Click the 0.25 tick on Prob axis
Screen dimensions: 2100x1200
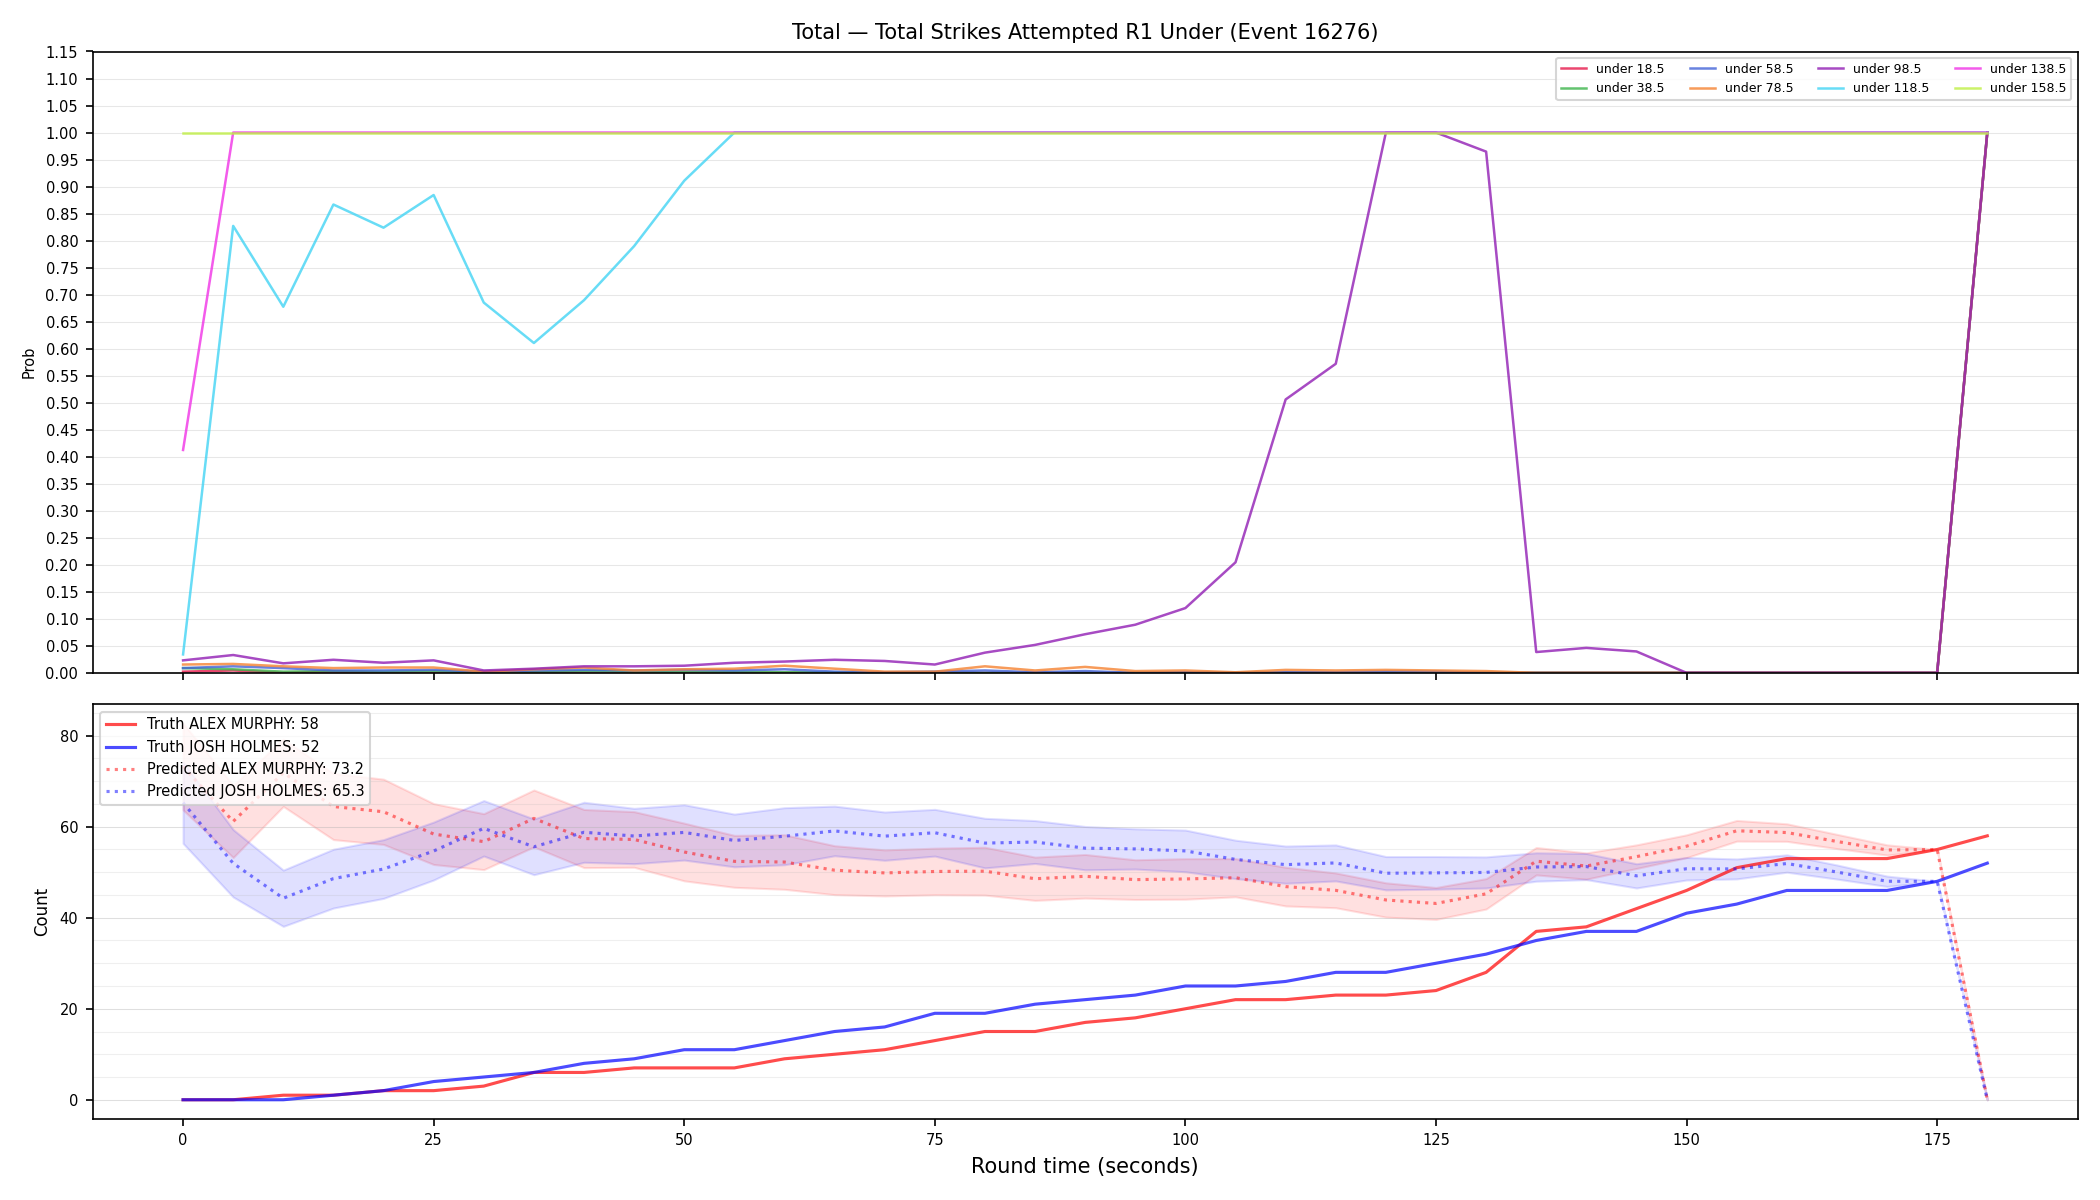pos(63,539)
